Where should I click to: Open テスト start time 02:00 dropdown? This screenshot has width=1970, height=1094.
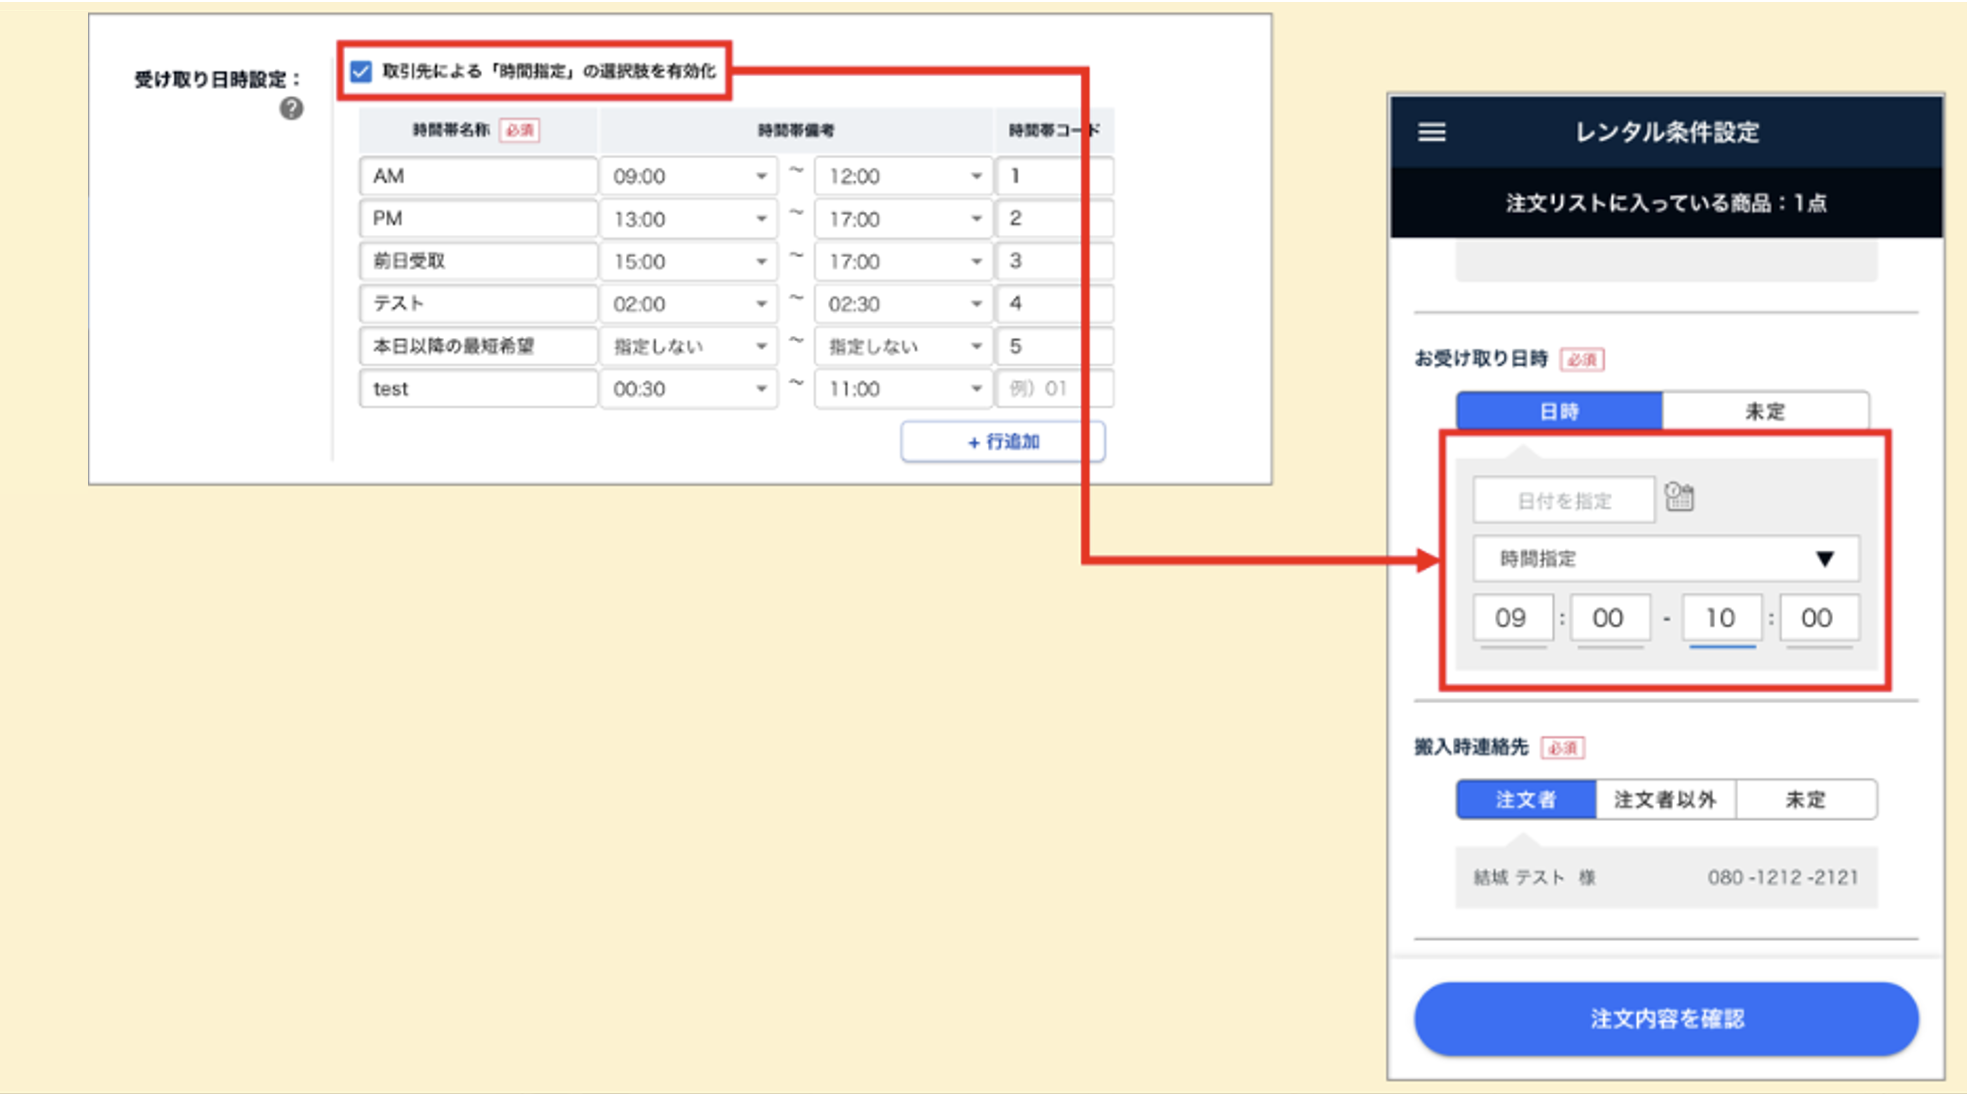pyautogui.click(x=688, y=304)
